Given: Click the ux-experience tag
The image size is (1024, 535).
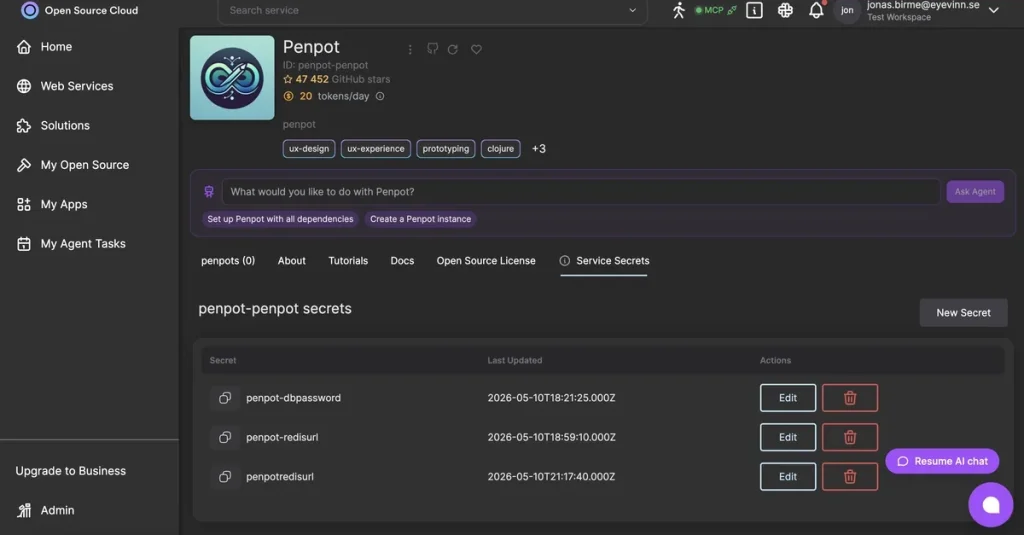Looking at the screenshot, I should pyautogui.click(x=376, y=149).
